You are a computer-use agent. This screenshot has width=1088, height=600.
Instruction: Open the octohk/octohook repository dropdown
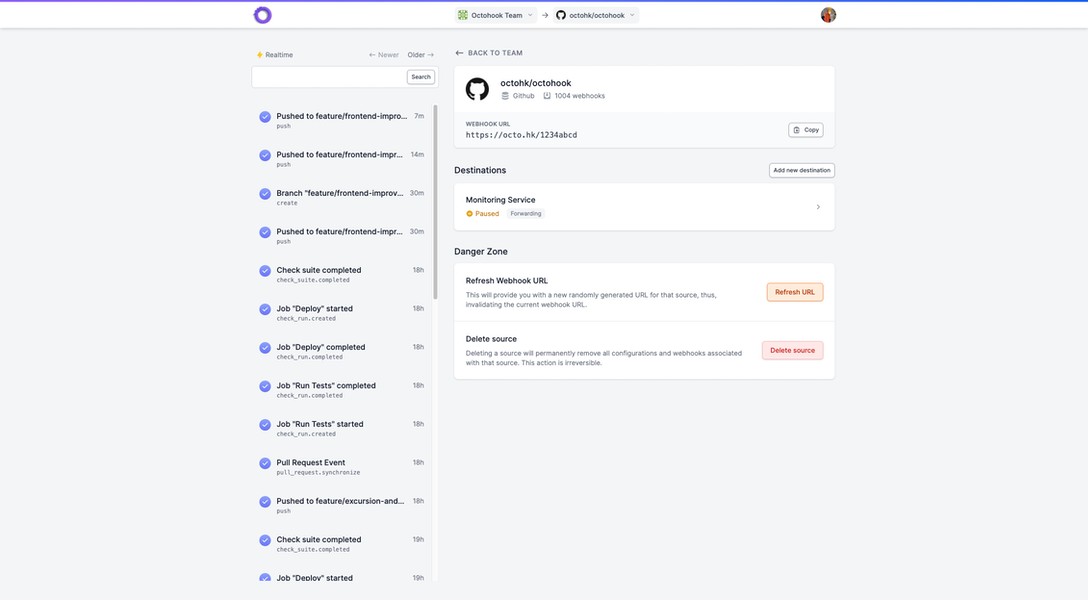pyautogui.click(x=632, y=14)
